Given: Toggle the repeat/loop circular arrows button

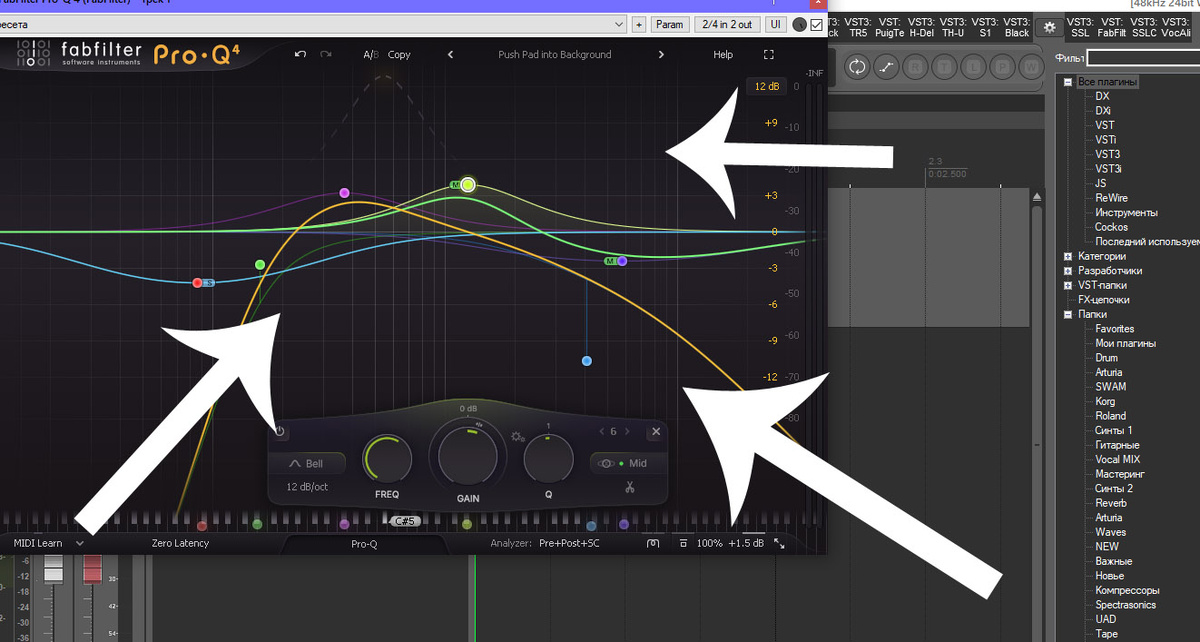Looking at the screenshot, I should [x=857, y=67].
